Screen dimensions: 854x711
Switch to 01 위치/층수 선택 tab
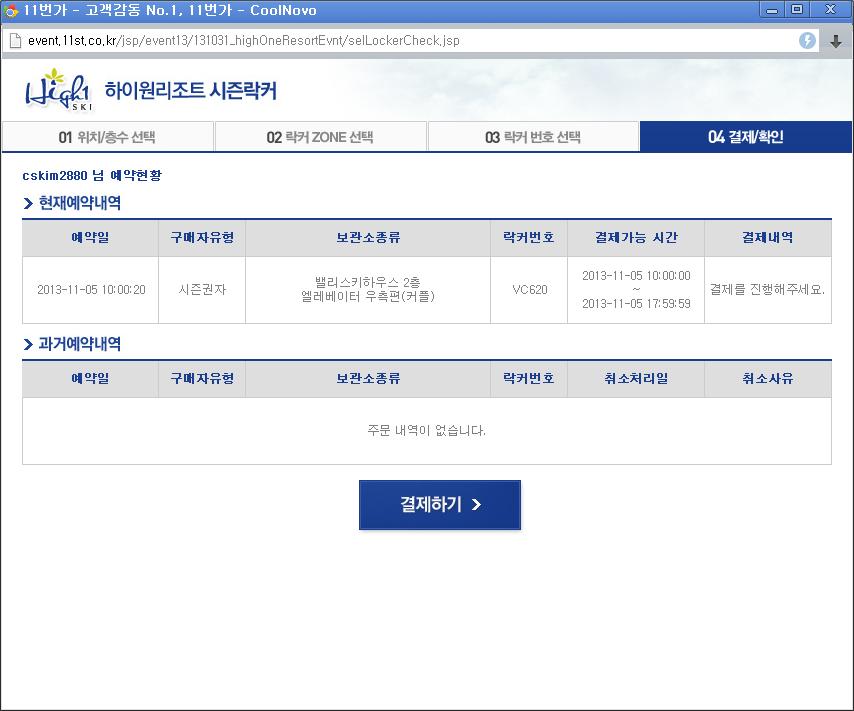coord(107,137)
